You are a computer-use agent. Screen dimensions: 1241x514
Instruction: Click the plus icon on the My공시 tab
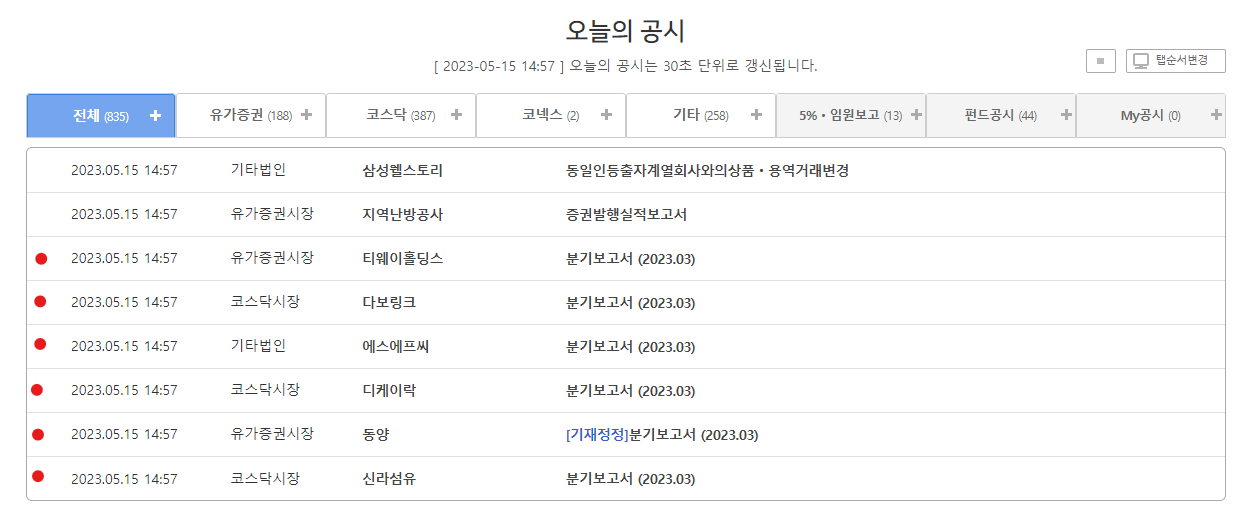[1216, 115]
